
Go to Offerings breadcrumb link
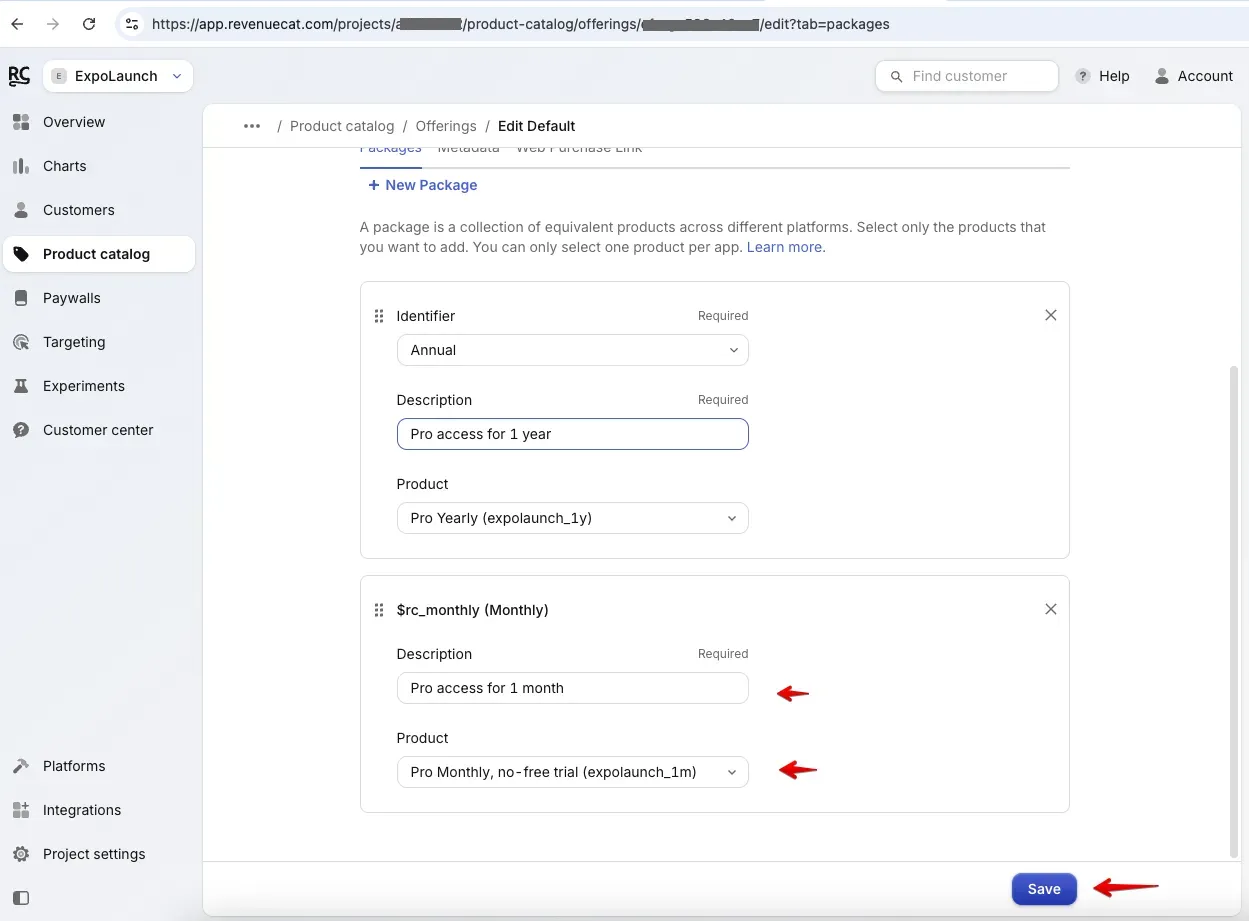(446, 126)
